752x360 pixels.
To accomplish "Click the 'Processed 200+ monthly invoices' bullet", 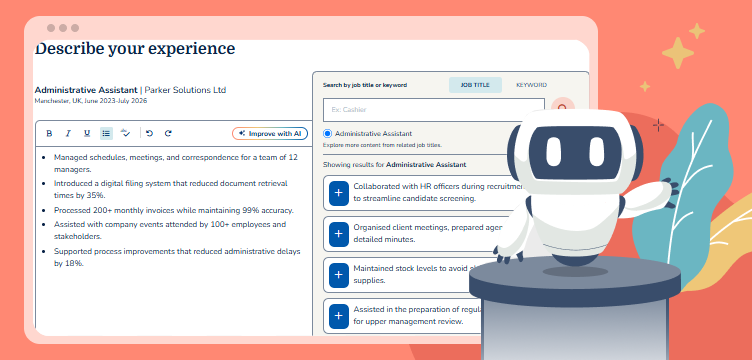I will [x=174, y=210].
